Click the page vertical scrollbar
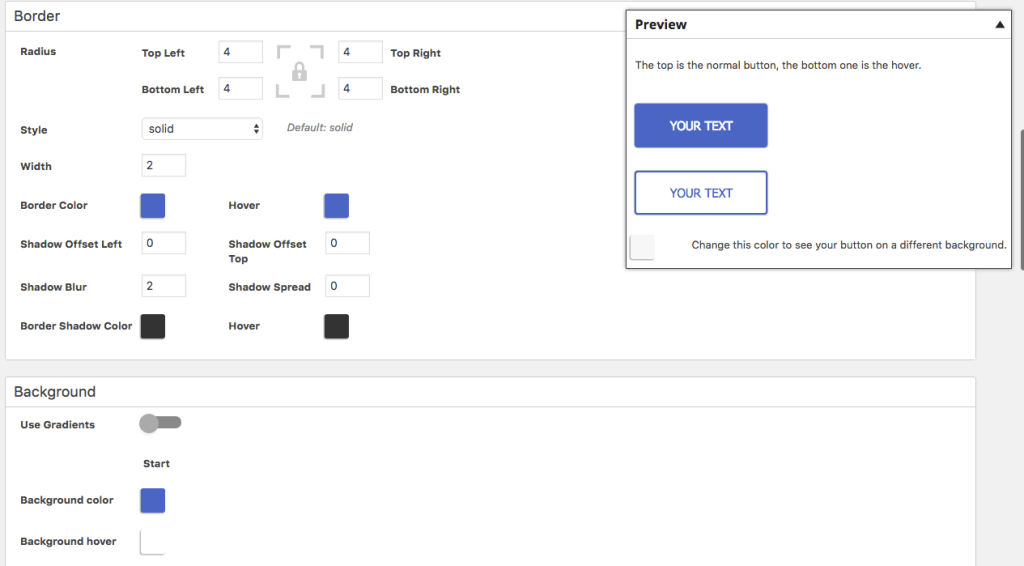The width and height of the screenshot is (1024, 566). click(1021, 199)
